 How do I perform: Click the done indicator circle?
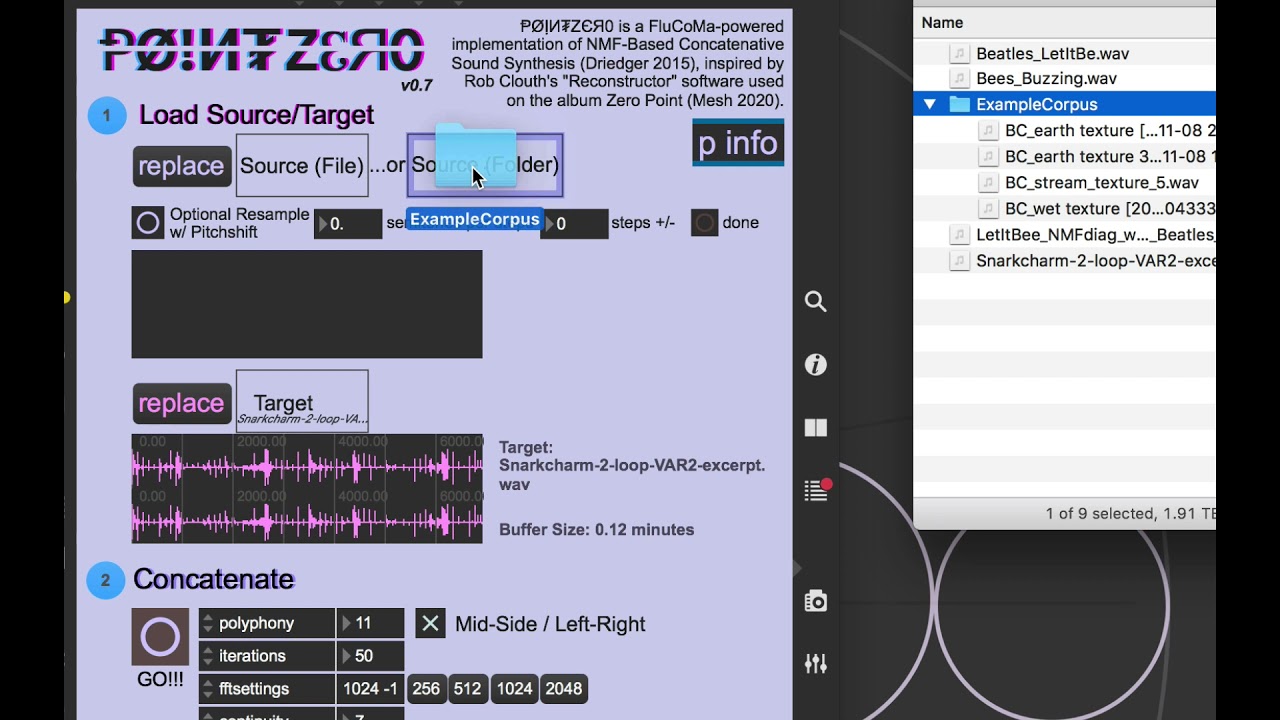point(705,223)
